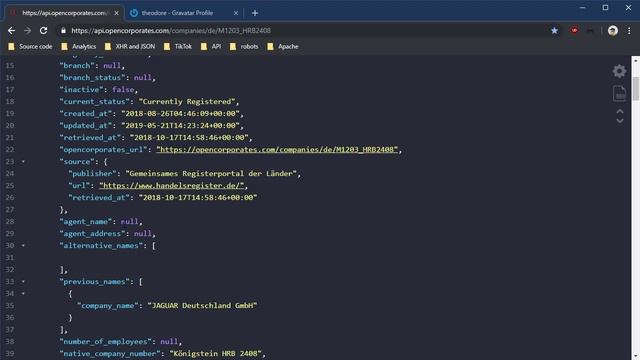The height and width of the screenshot is (360, 640).
Task: Open the red extension icon in toolbar
Action: click(x=574, y=31)
